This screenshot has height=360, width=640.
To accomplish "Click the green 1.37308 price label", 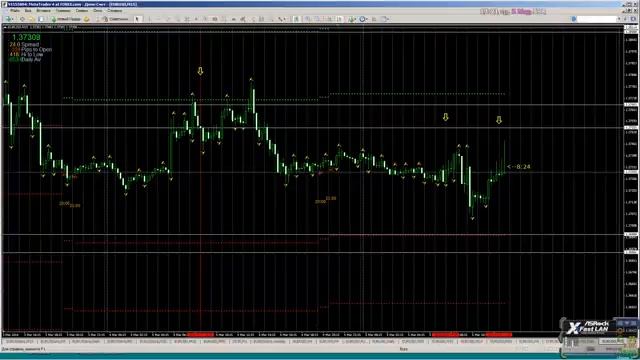I will 26,38.
